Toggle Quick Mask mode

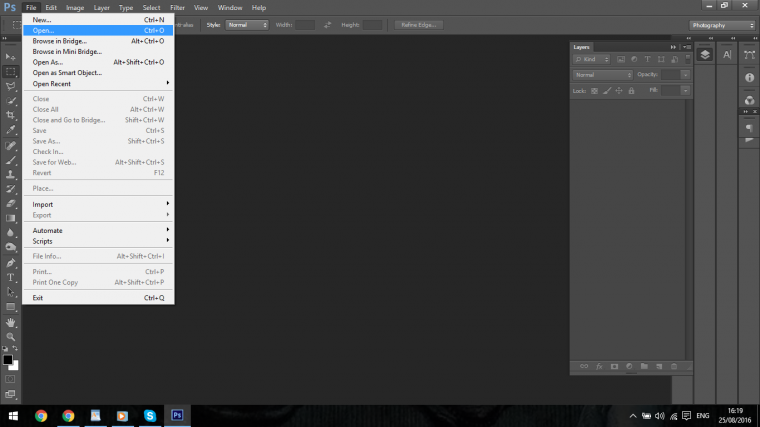click(10, 379)
